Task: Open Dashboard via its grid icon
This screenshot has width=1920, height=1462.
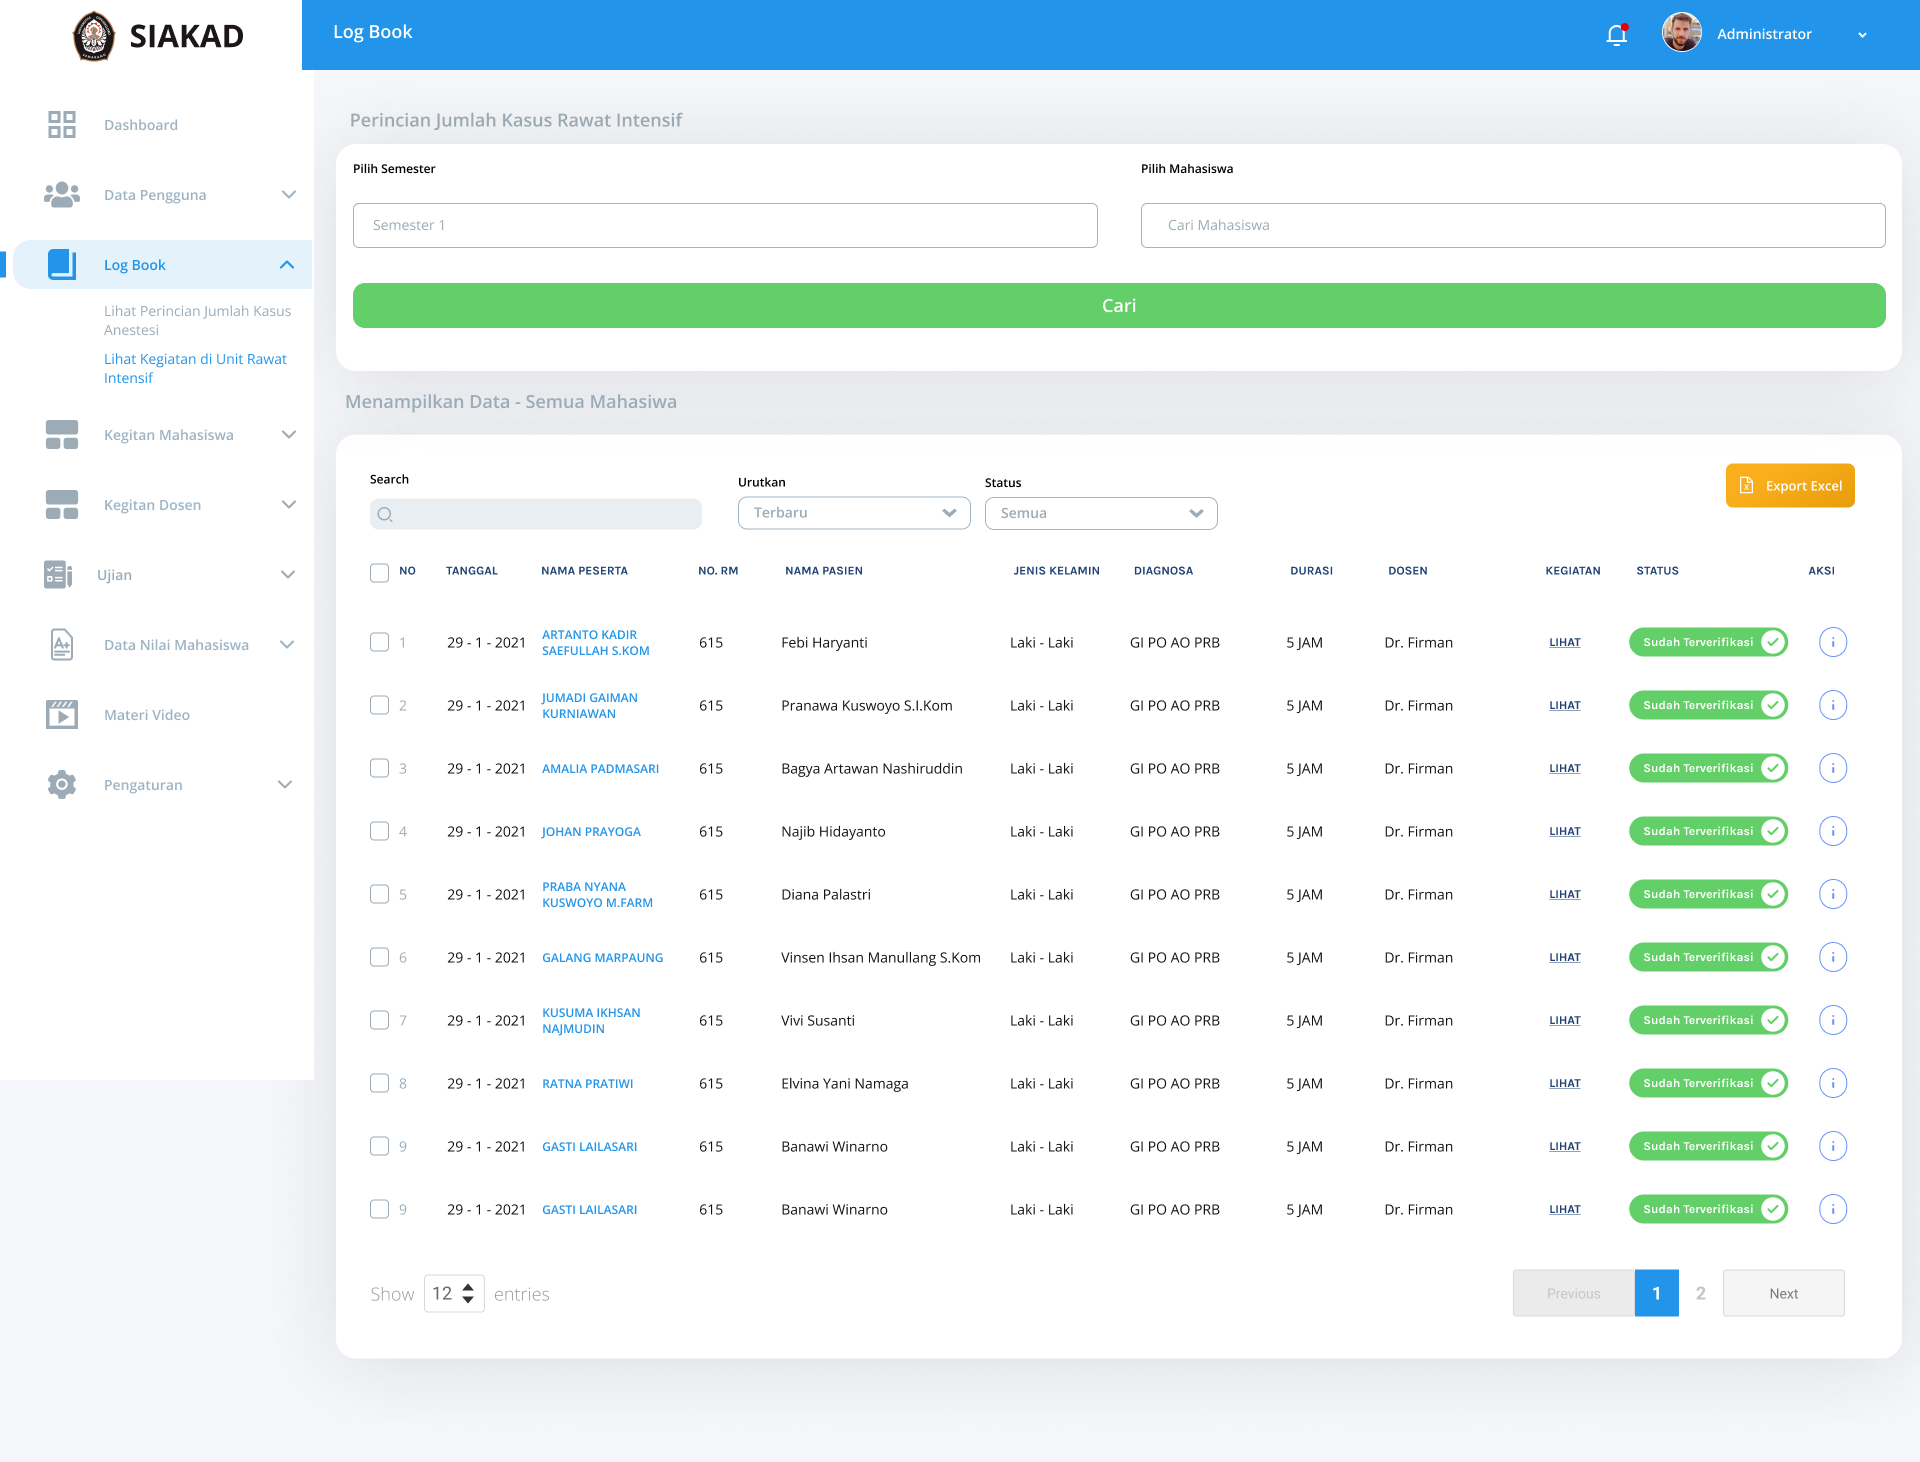Action: coord(62,125)
